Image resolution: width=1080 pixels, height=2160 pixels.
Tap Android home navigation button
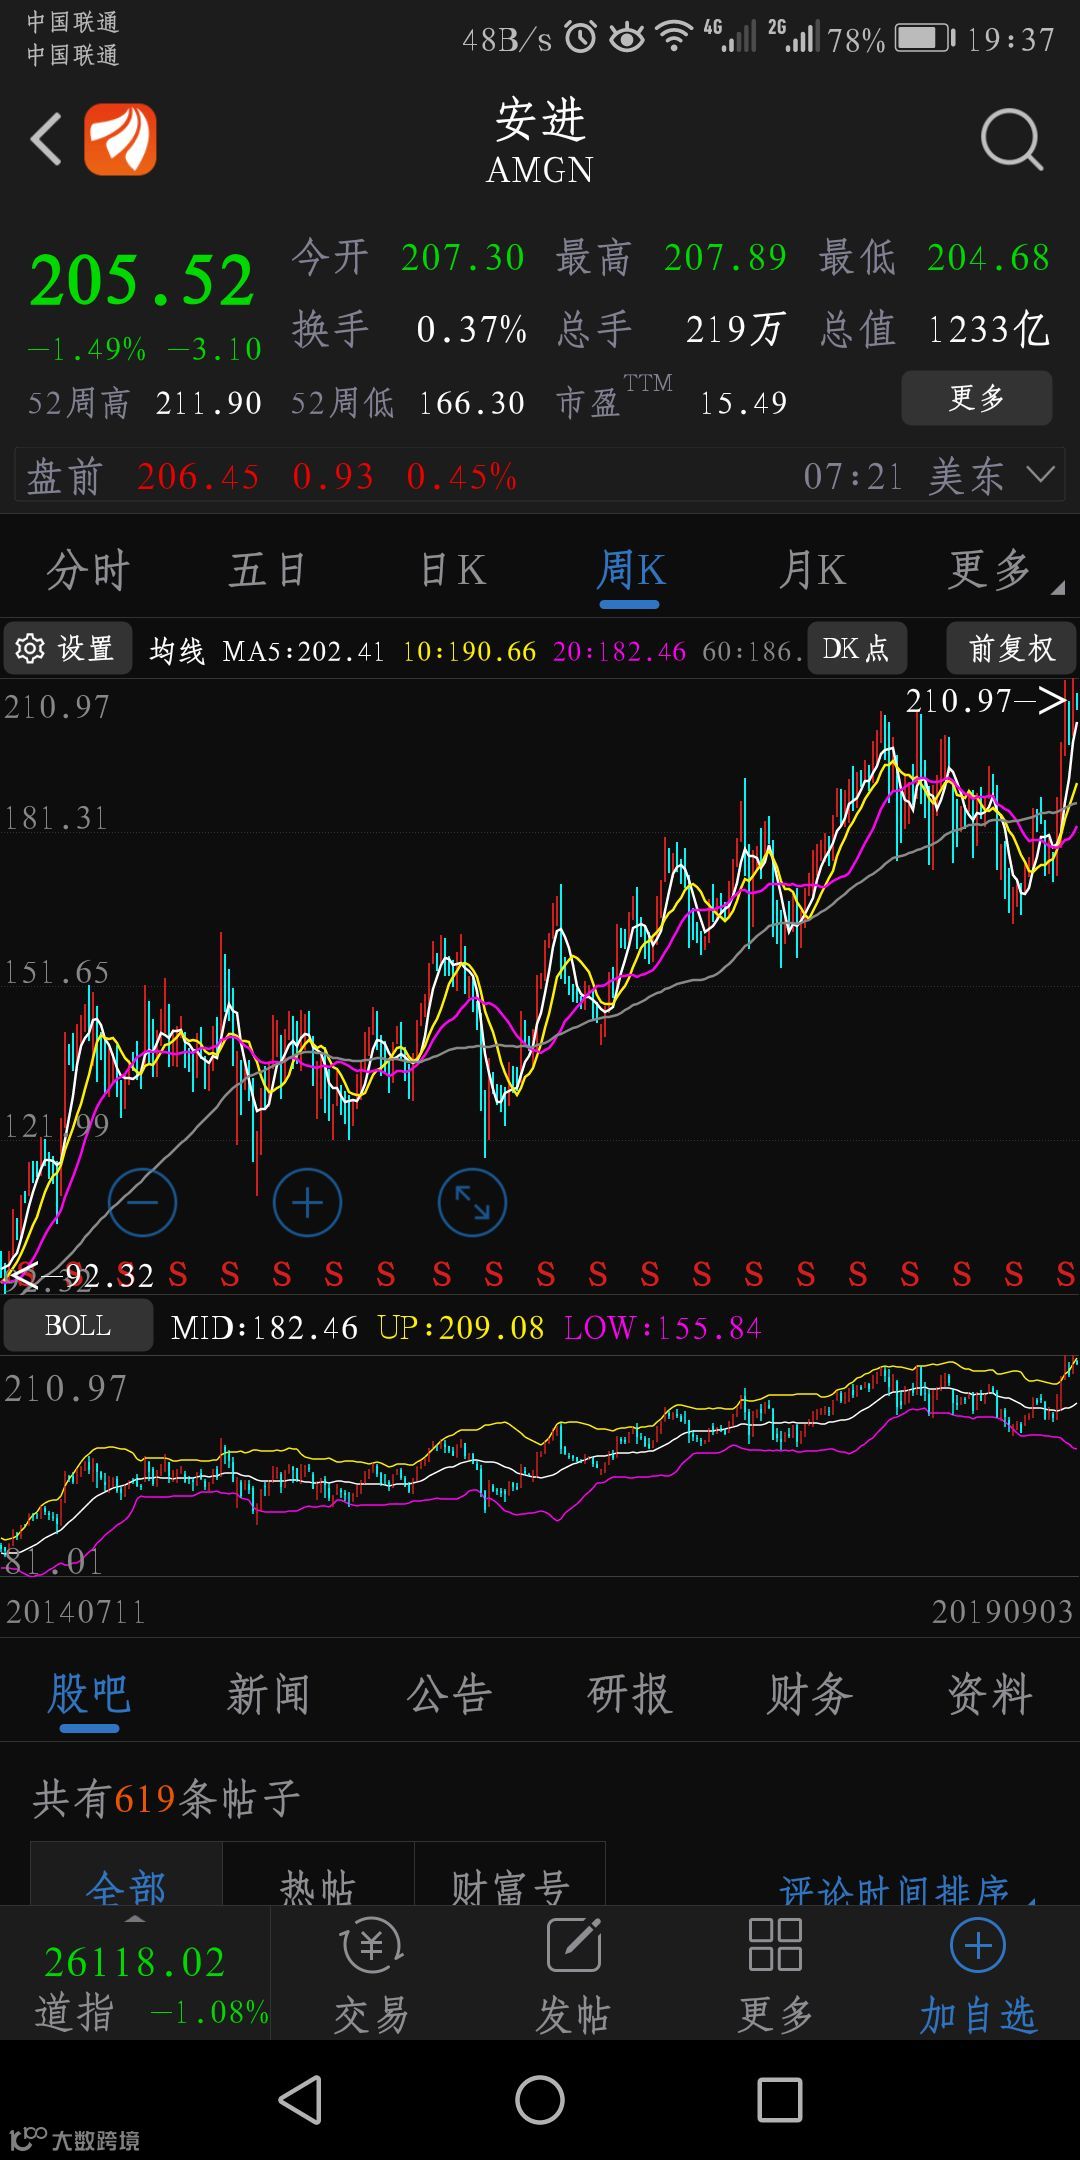[x=540, y=2100]
